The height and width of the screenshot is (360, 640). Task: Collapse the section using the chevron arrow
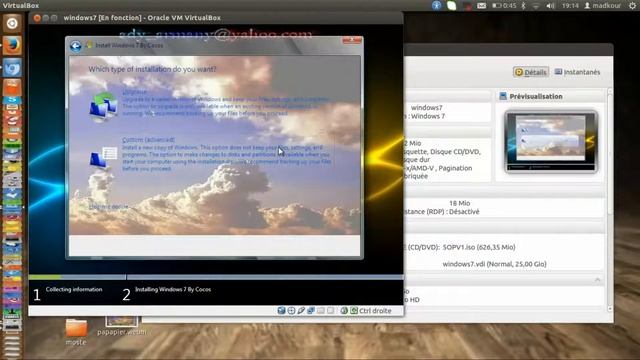(x=598, y=280)
